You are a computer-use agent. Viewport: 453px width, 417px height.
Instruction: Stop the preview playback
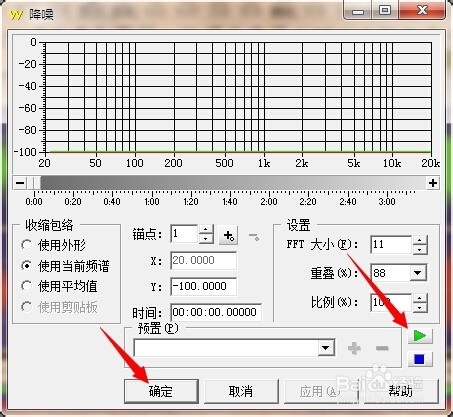(x=420, y=359)
